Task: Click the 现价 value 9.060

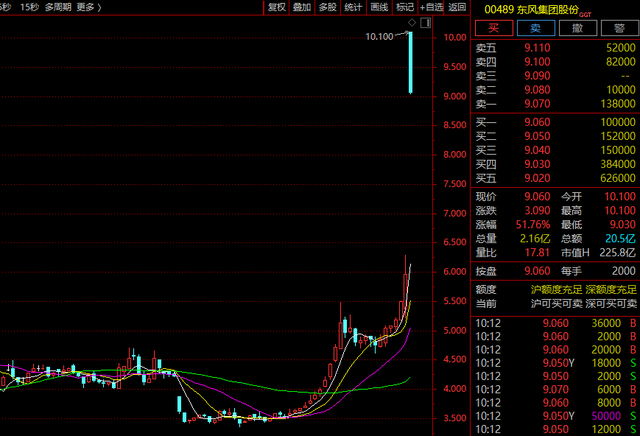Action: click(537, 197)
